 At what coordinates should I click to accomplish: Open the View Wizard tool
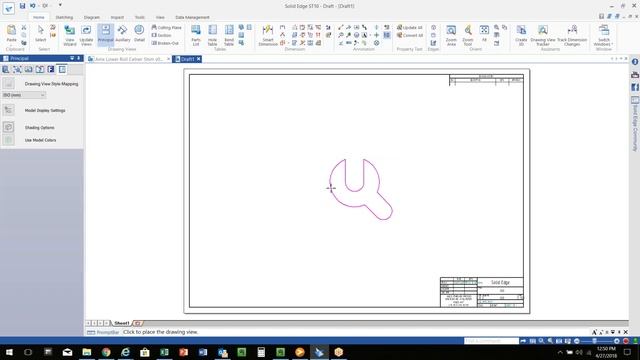(70, 35)
